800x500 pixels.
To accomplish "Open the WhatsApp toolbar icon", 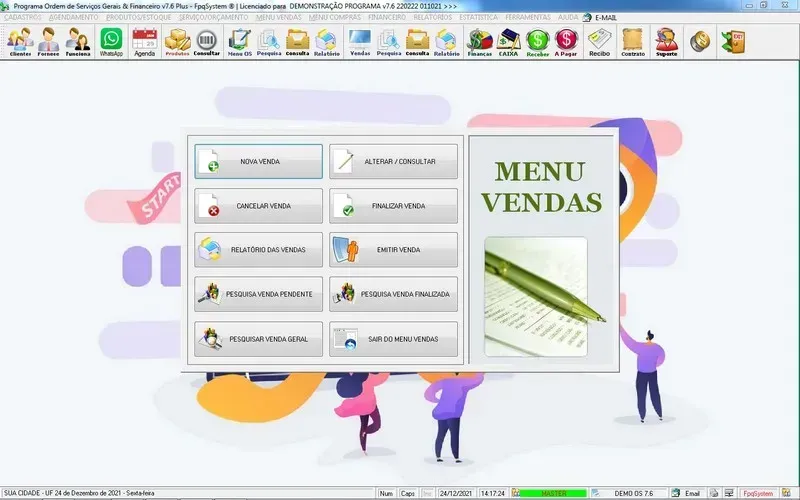I will 111,41.
